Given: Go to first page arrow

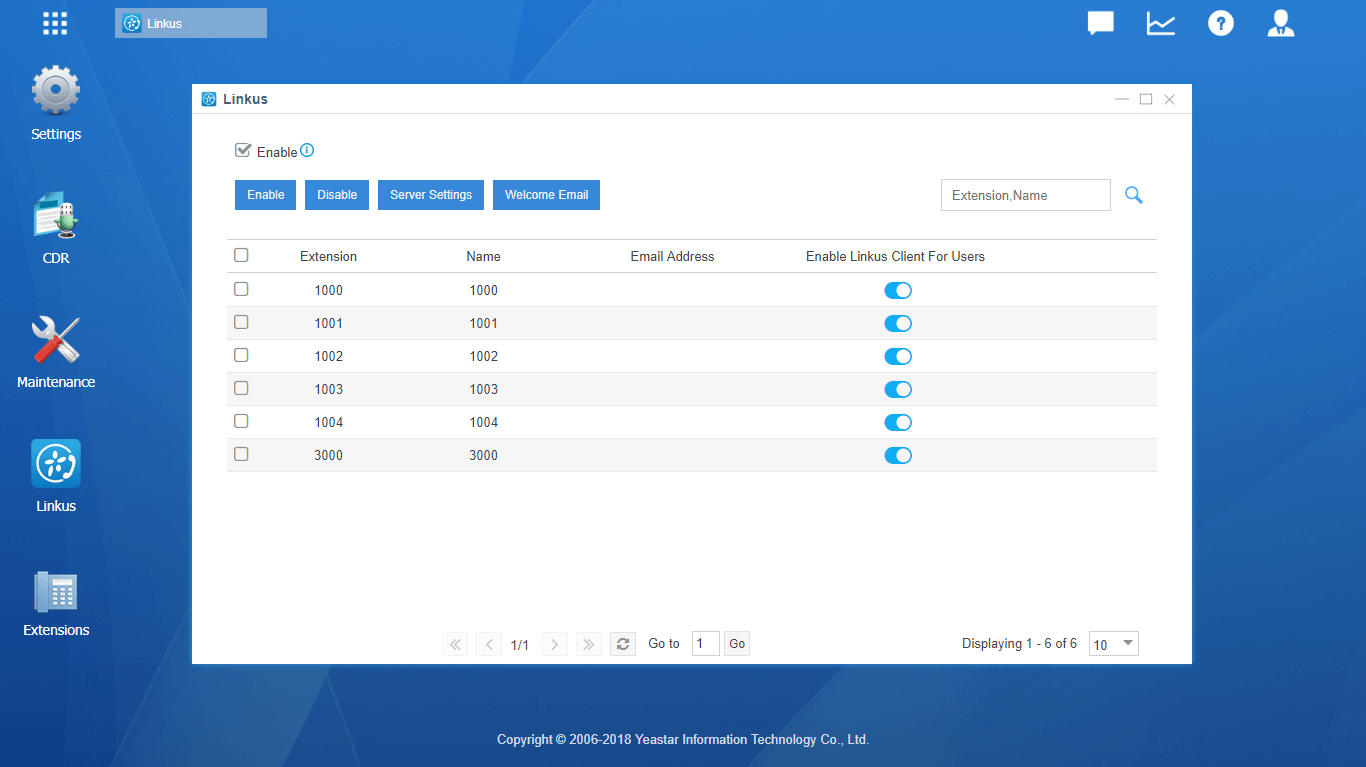Looking at the screenshot, I should (x=455, y=644).
